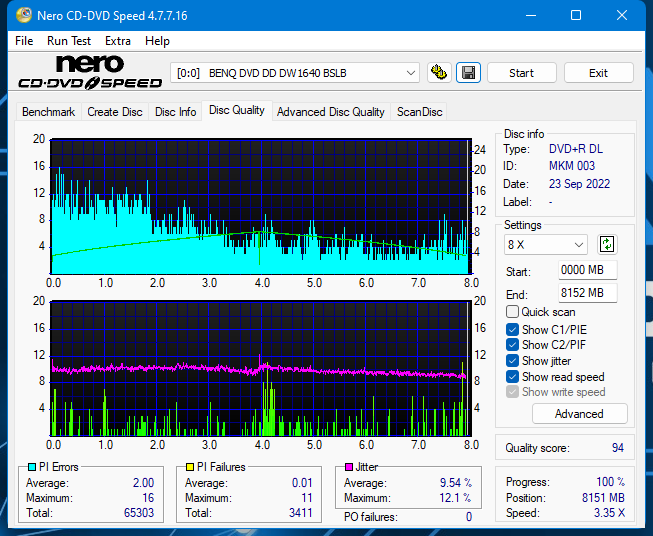Click the yellow PI Failures color swatch
Image resolution: width=653 pixels, height=536 pixels.
coord(190,467)
